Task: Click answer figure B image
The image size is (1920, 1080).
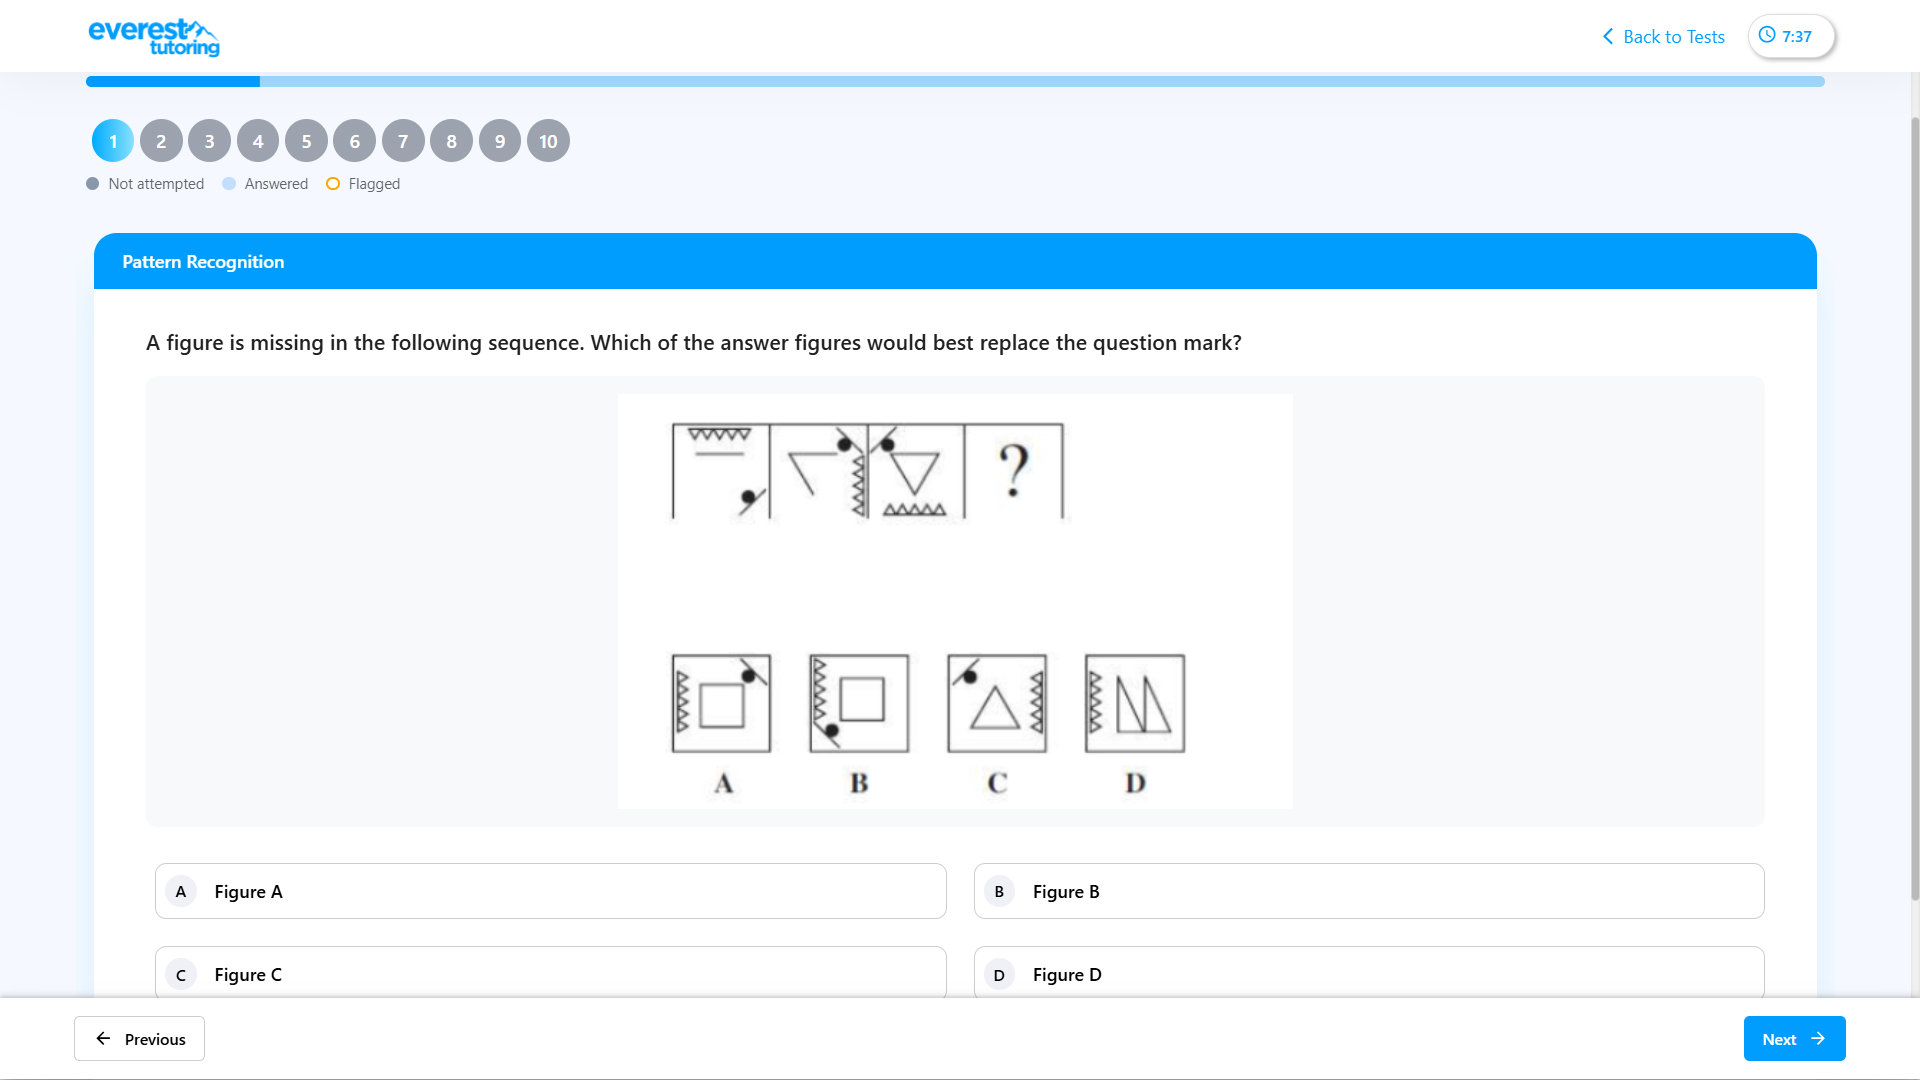Action: [x=859, y=704]
